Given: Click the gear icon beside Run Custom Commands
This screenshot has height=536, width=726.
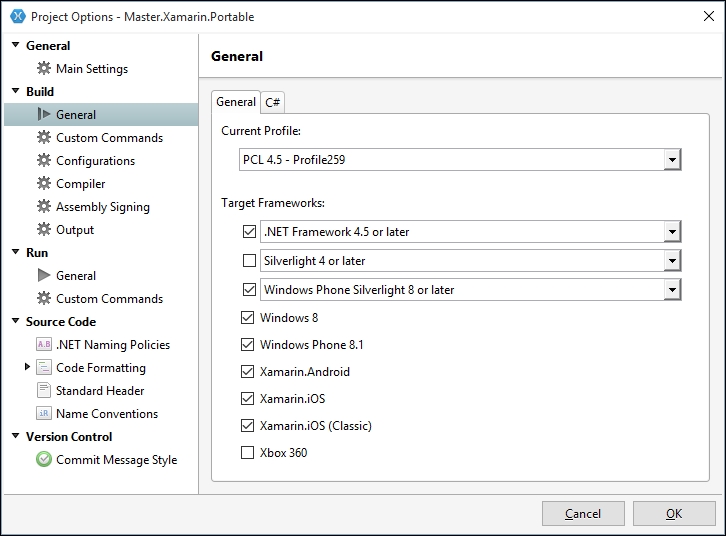Looking at the screenshot, I should (44, 298).
